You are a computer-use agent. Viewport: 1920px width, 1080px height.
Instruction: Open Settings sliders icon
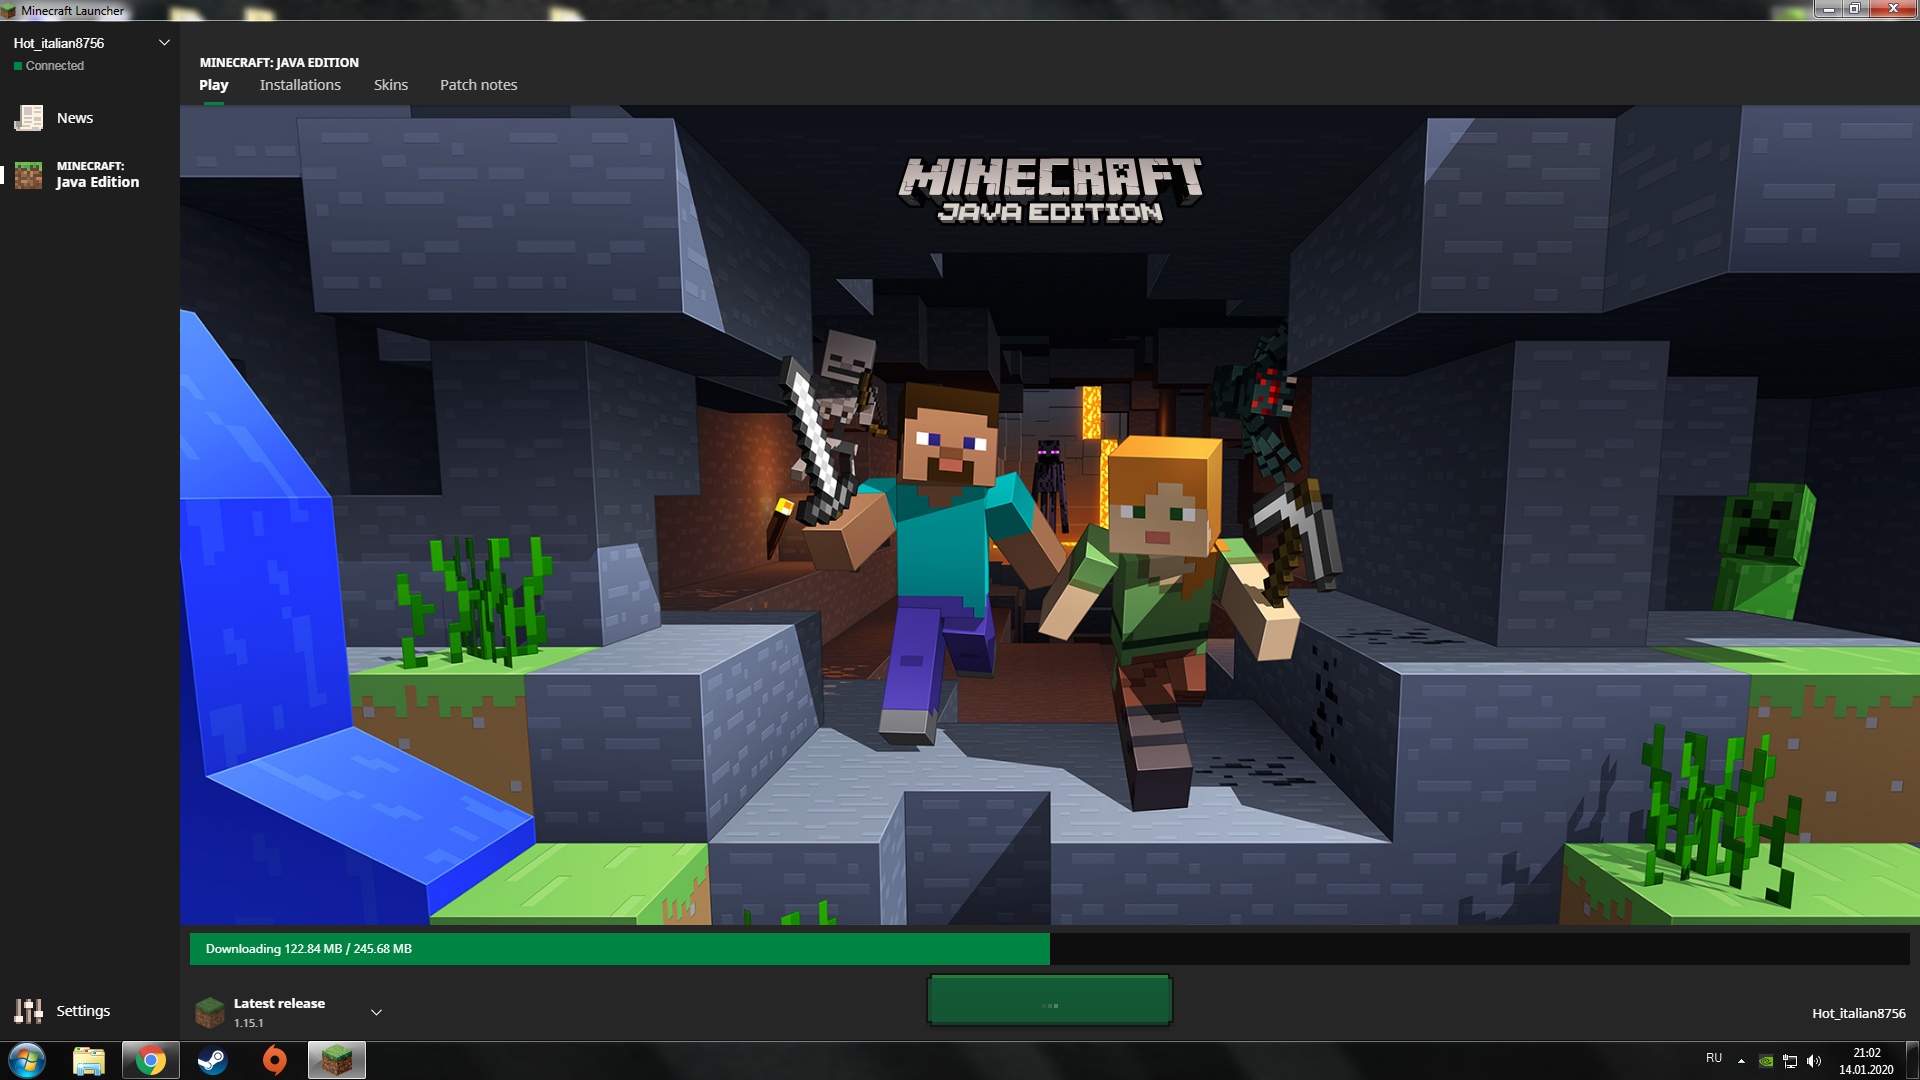click(29, 1011)
